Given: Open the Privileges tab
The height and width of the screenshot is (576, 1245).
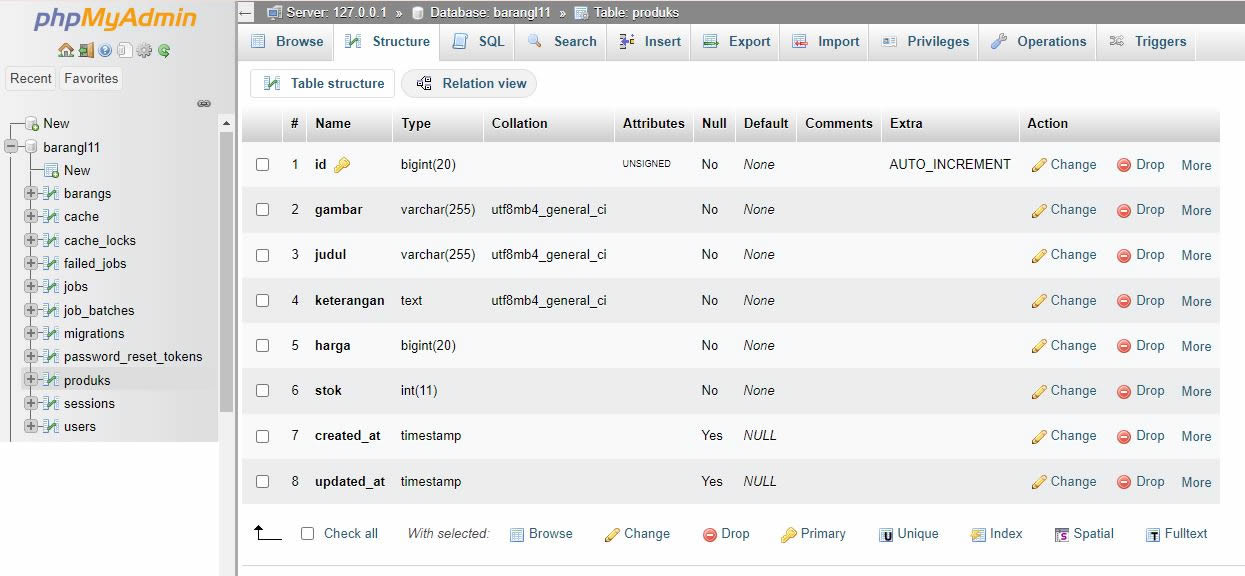Looking at the screenshot, I should [925, 42].
